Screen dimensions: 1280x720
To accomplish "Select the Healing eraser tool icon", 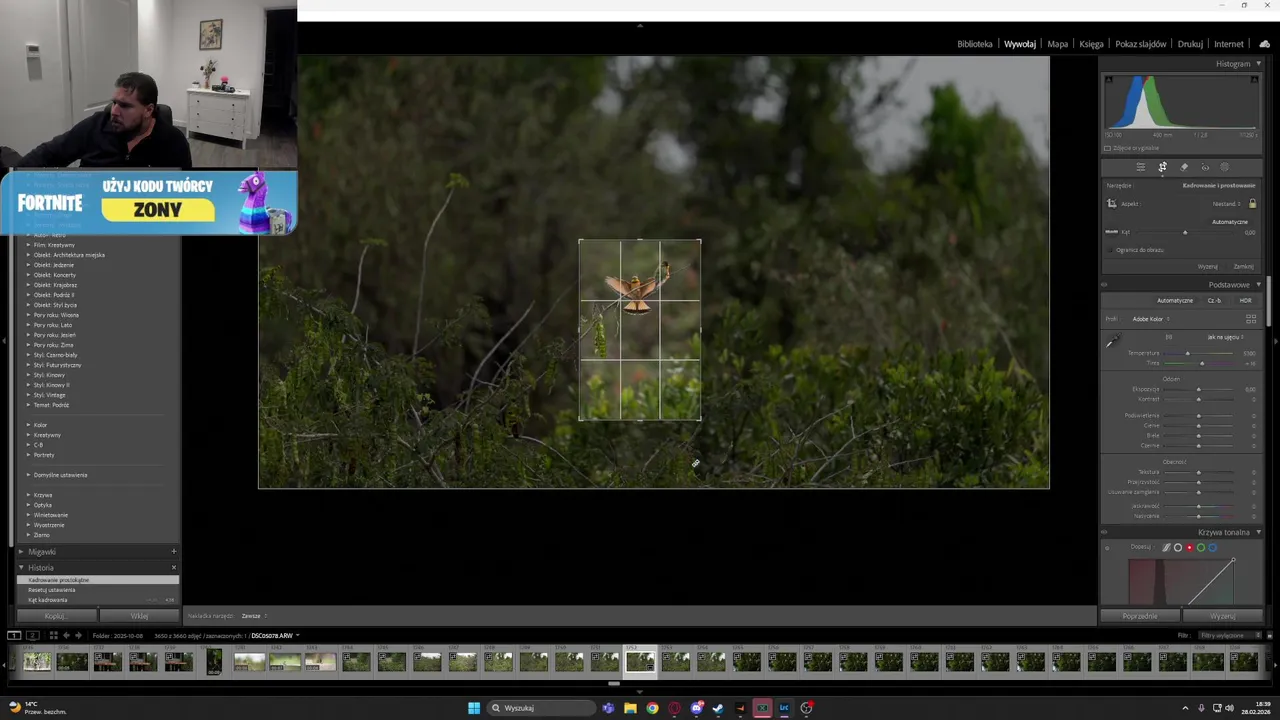I will click(x=1184, y=167).
